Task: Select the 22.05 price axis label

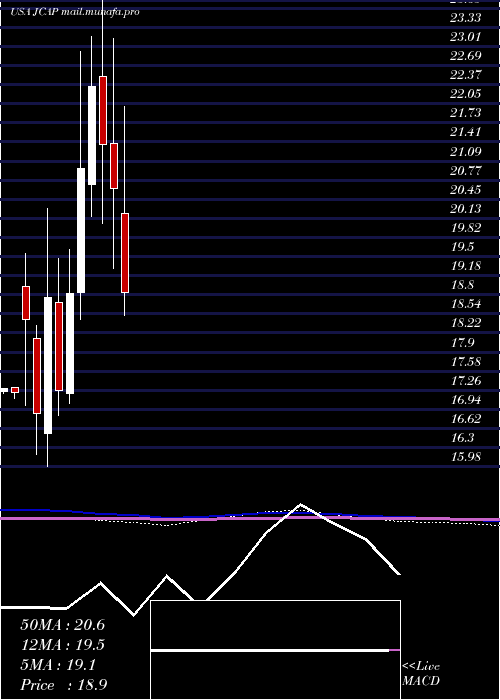Action: point(466,94)
